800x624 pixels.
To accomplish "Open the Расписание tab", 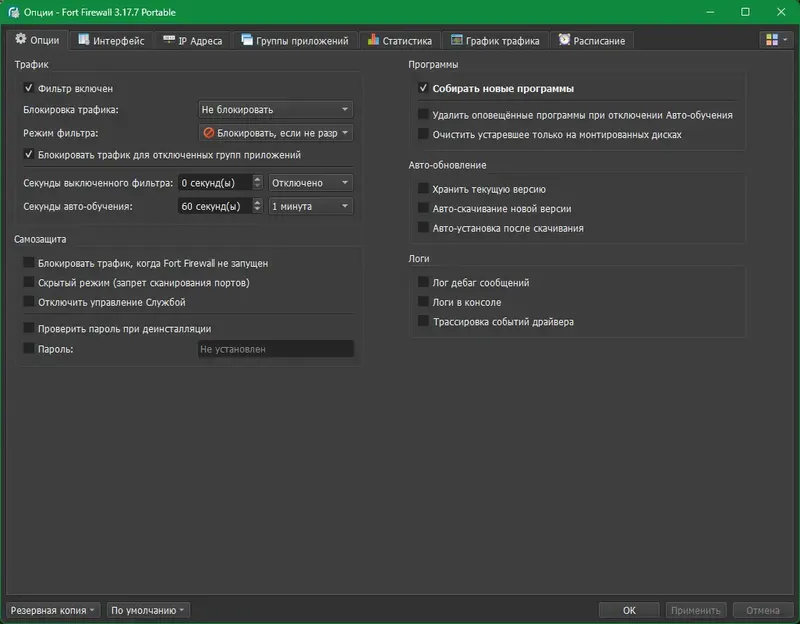I will tap(592, 40).
